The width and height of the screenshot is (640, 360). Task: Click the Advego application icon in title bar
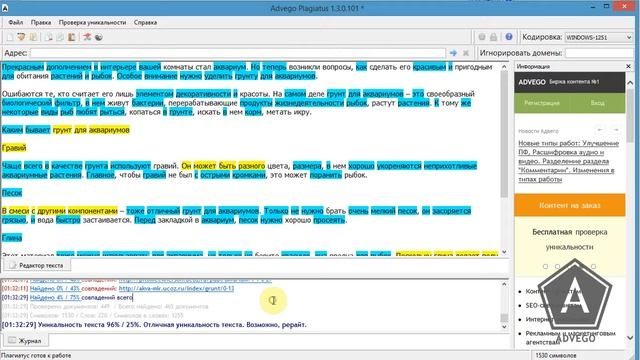point(4,7)
